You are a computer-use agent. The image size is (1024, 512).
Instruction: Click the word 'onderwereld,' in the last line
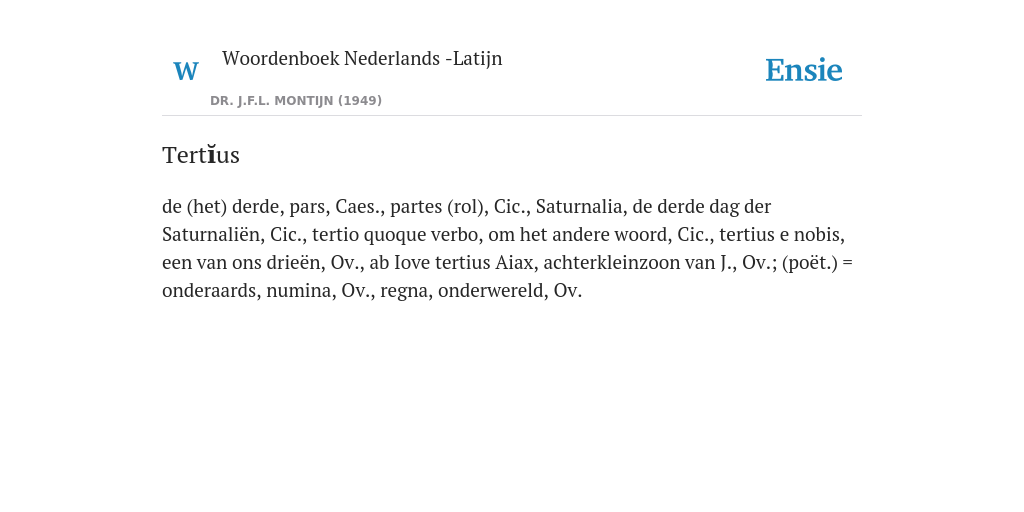coord(493,291)
